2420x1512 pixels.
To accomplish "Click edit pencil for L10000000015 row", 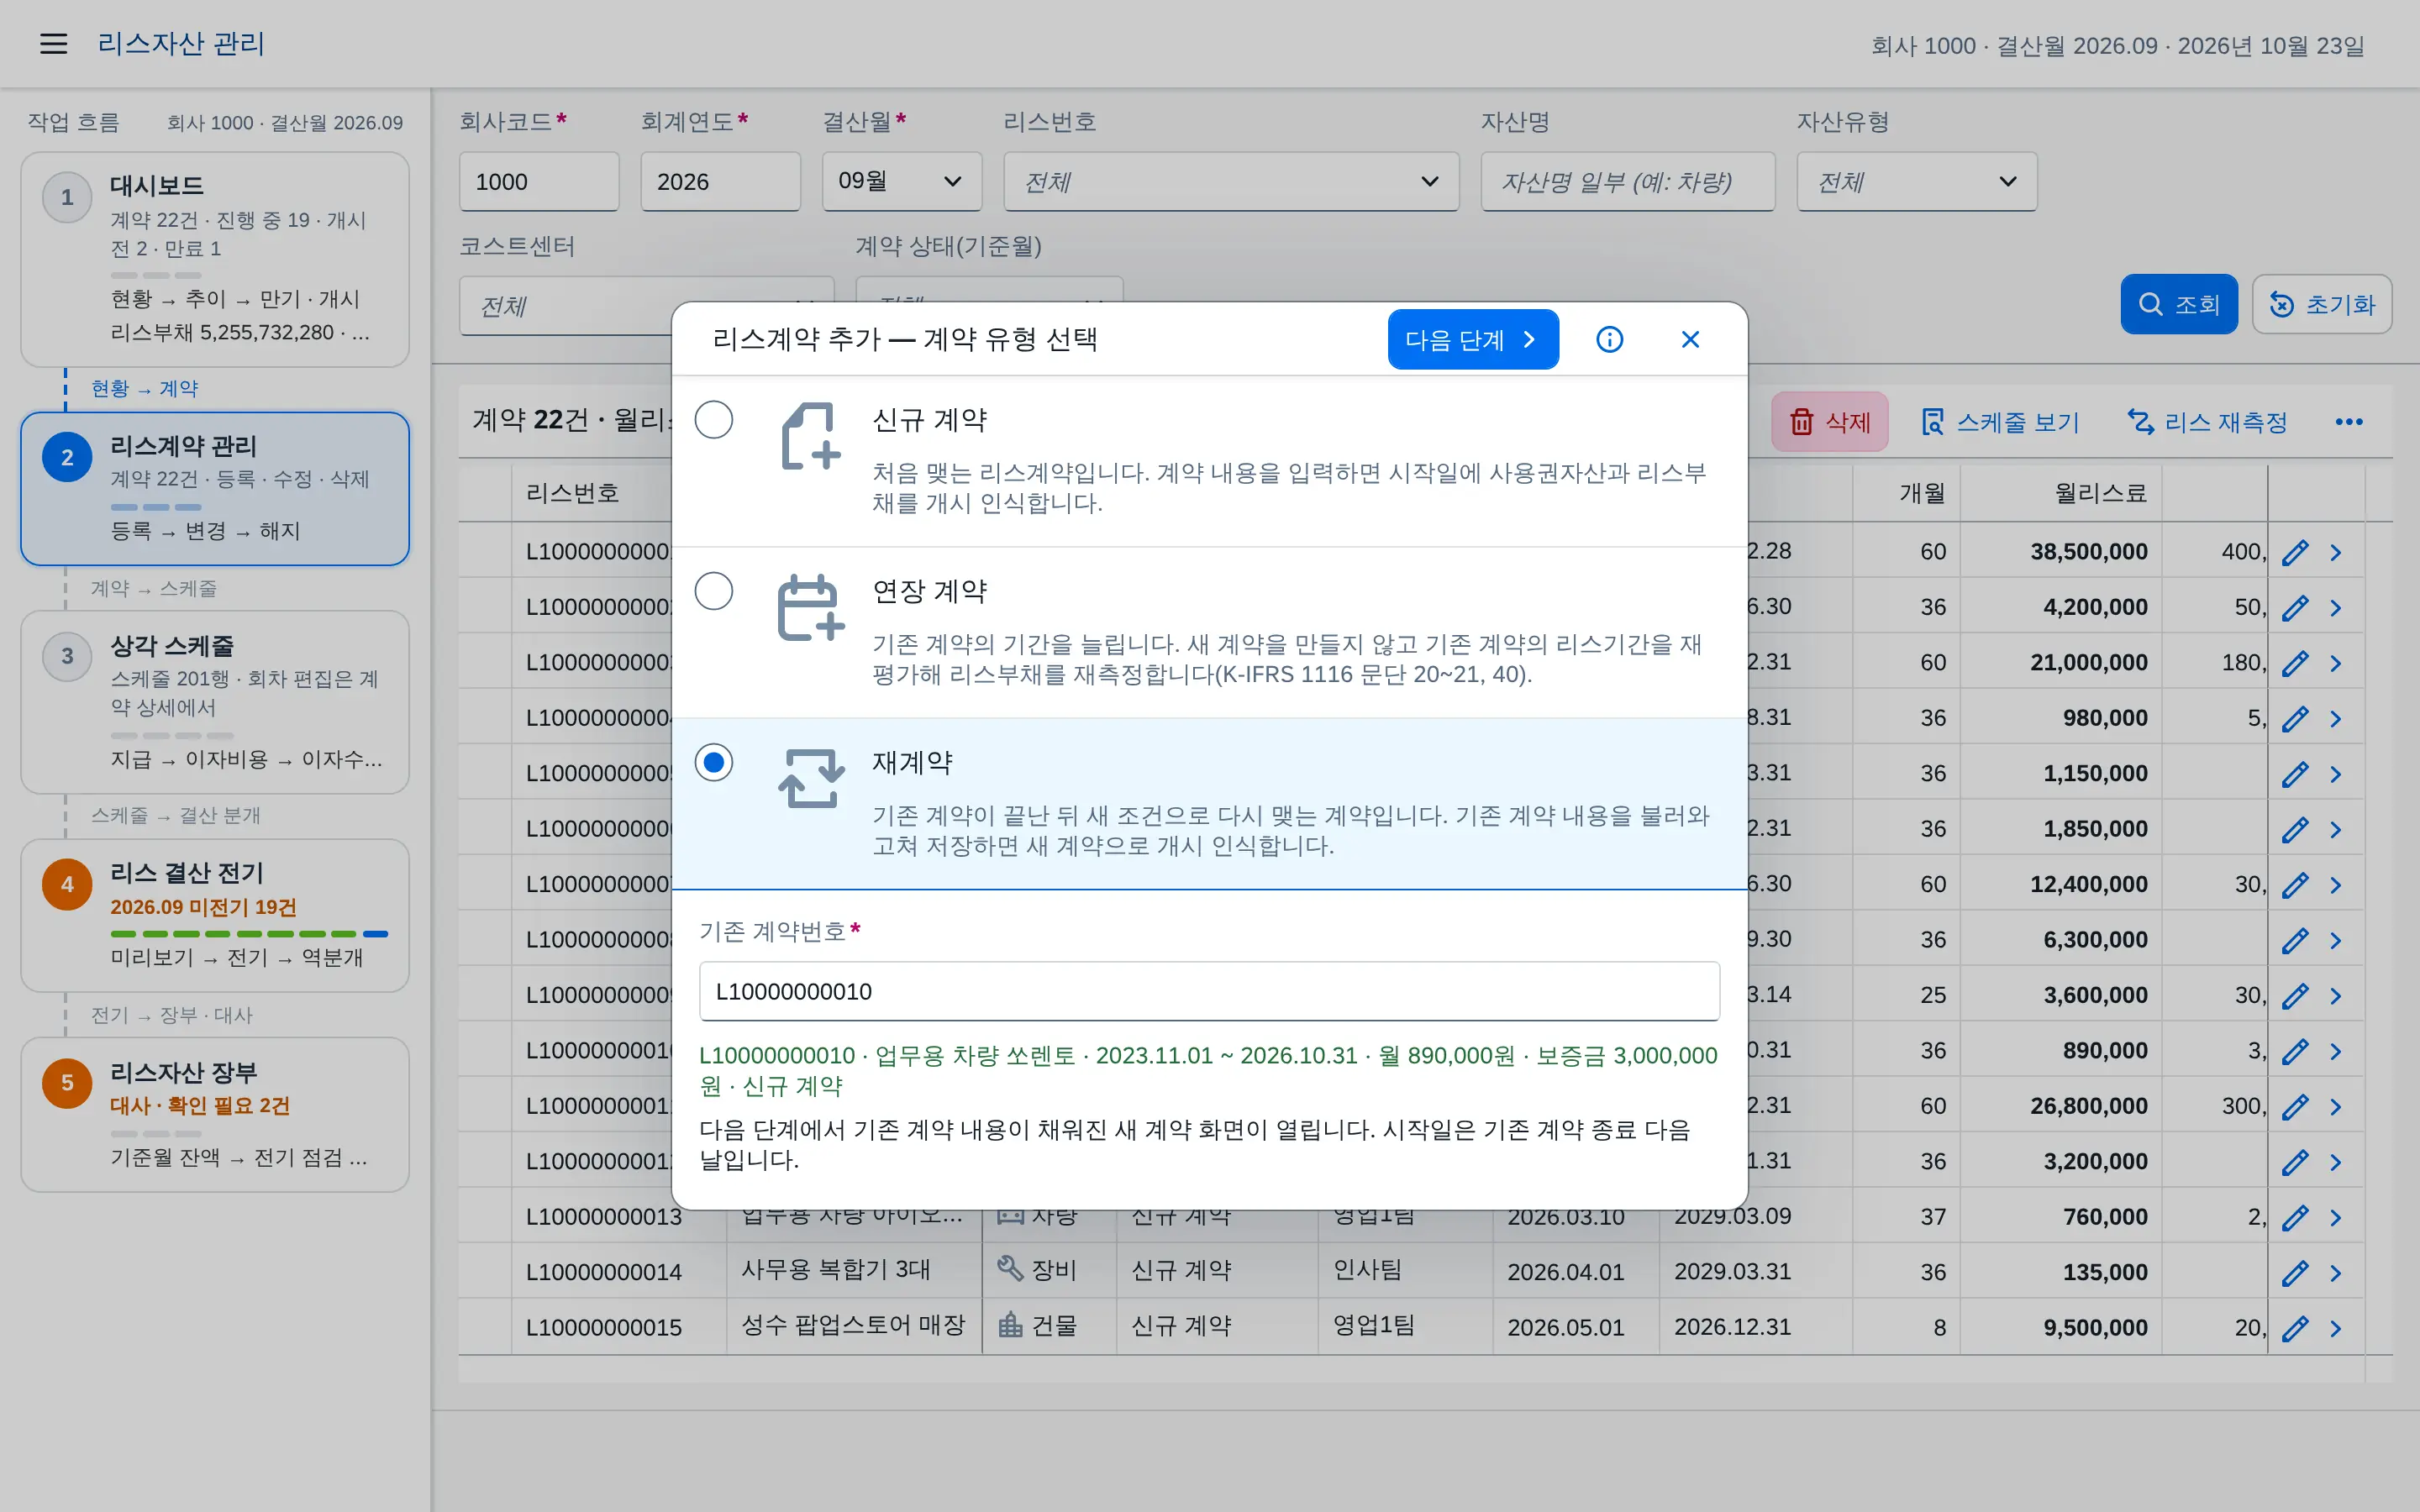I will pos(2295,1328).
